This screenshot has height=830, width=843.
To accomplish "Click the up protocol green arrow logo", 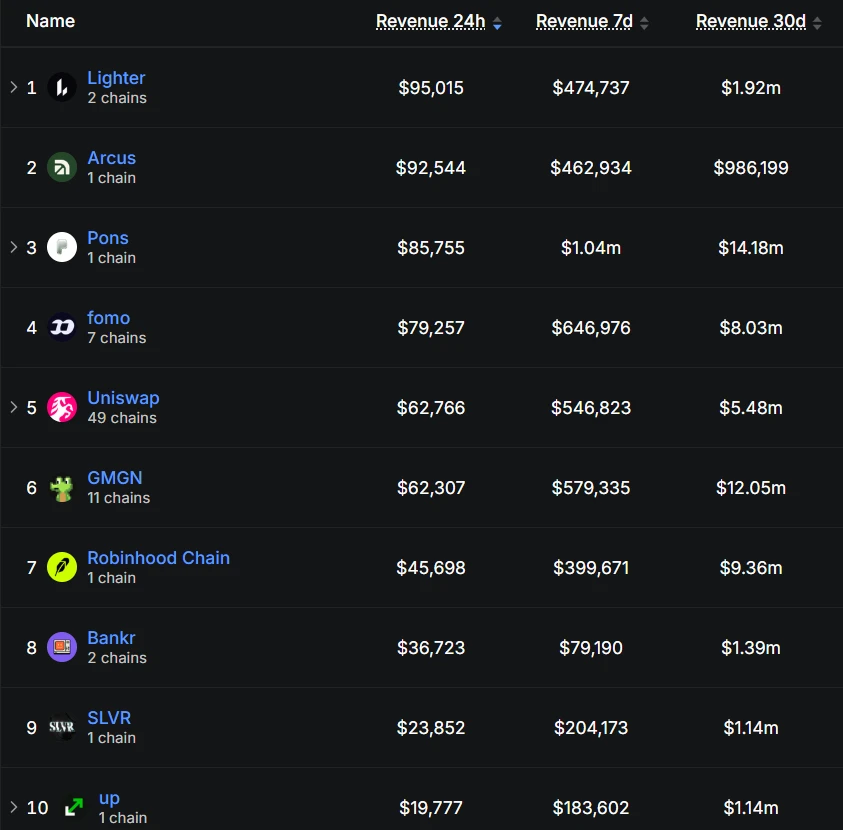I will 74,807.
